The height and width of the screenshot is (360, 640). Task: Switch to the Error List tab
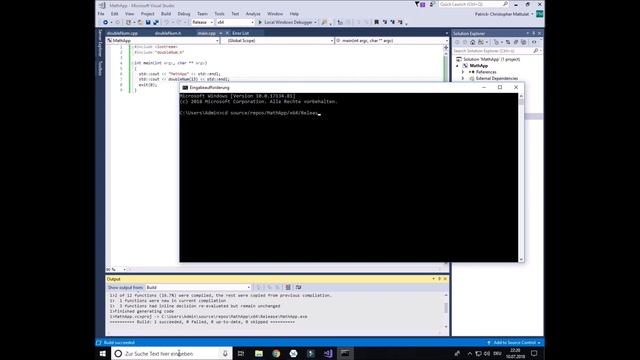click(x=240, y=33)
